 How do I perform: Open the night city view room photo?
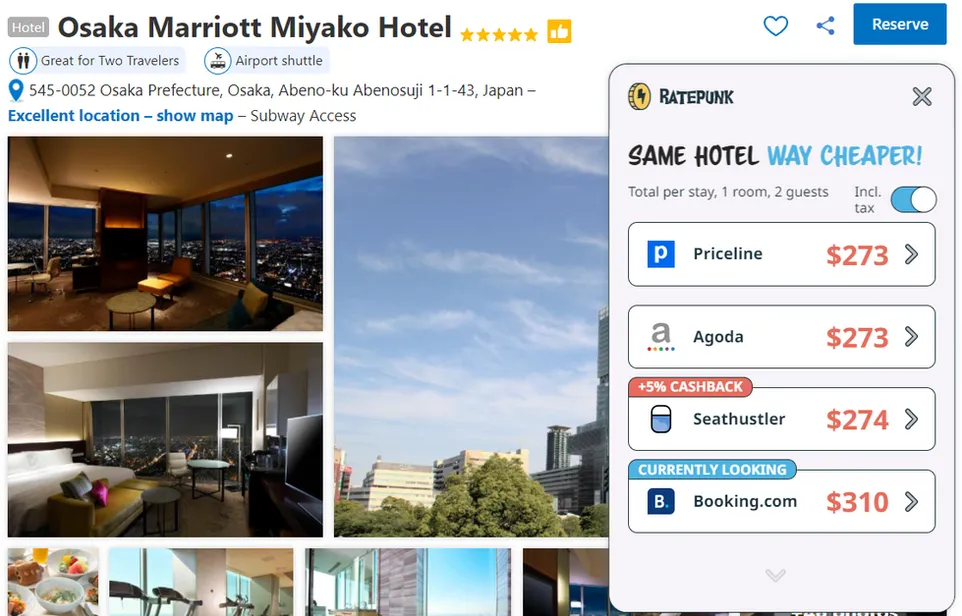pyautogui.click(x=165, y=234)
